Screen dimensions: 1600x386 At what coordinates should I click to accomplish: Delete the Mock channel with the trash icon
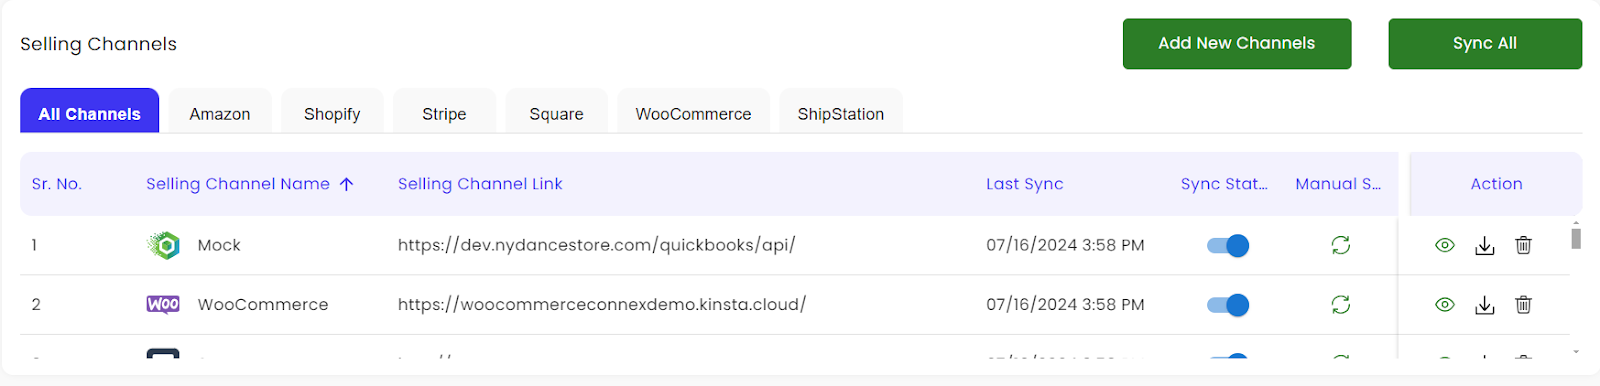click(1523, 245)
